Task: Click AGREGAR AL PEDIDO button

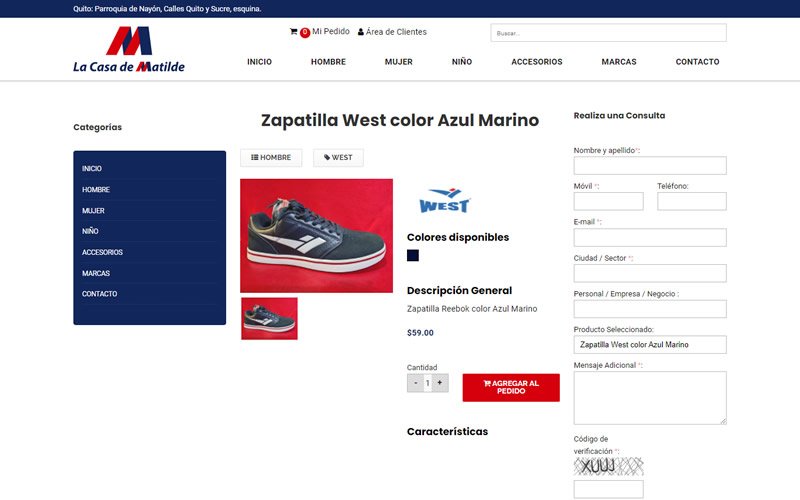Action: (x=511, y=387)
